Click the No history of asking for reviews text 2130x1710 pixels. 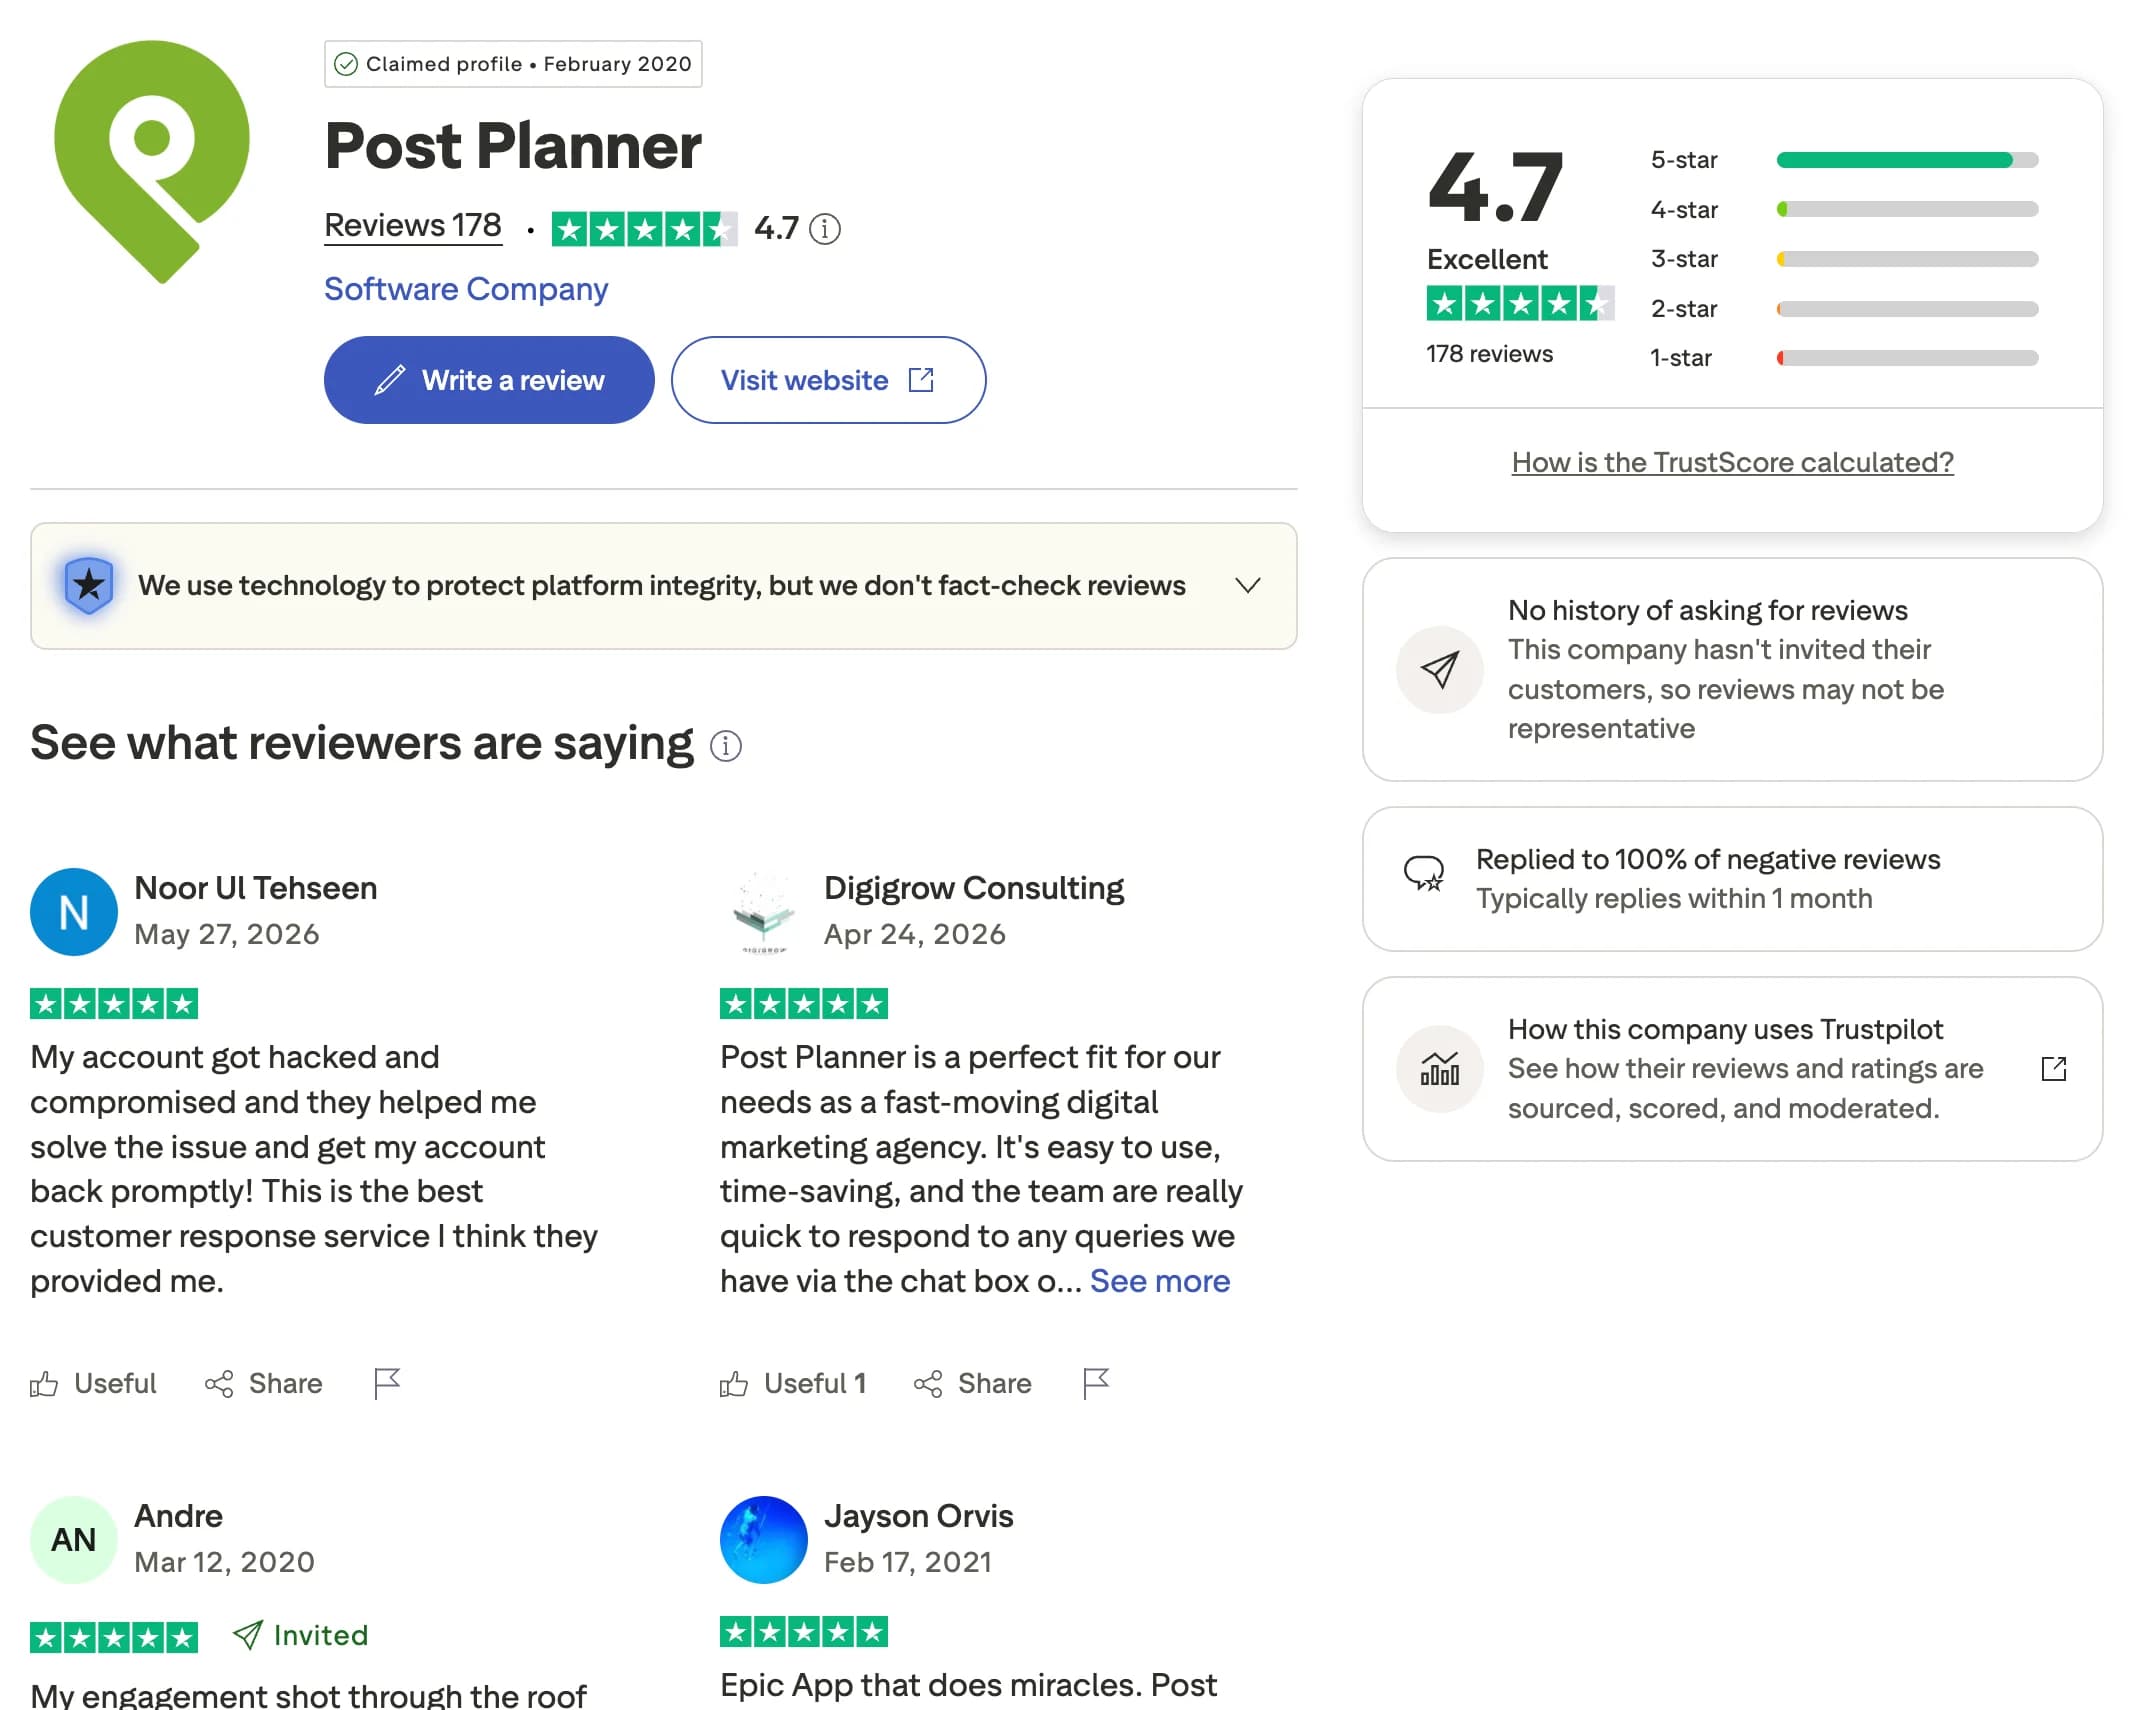point(1708,610)
